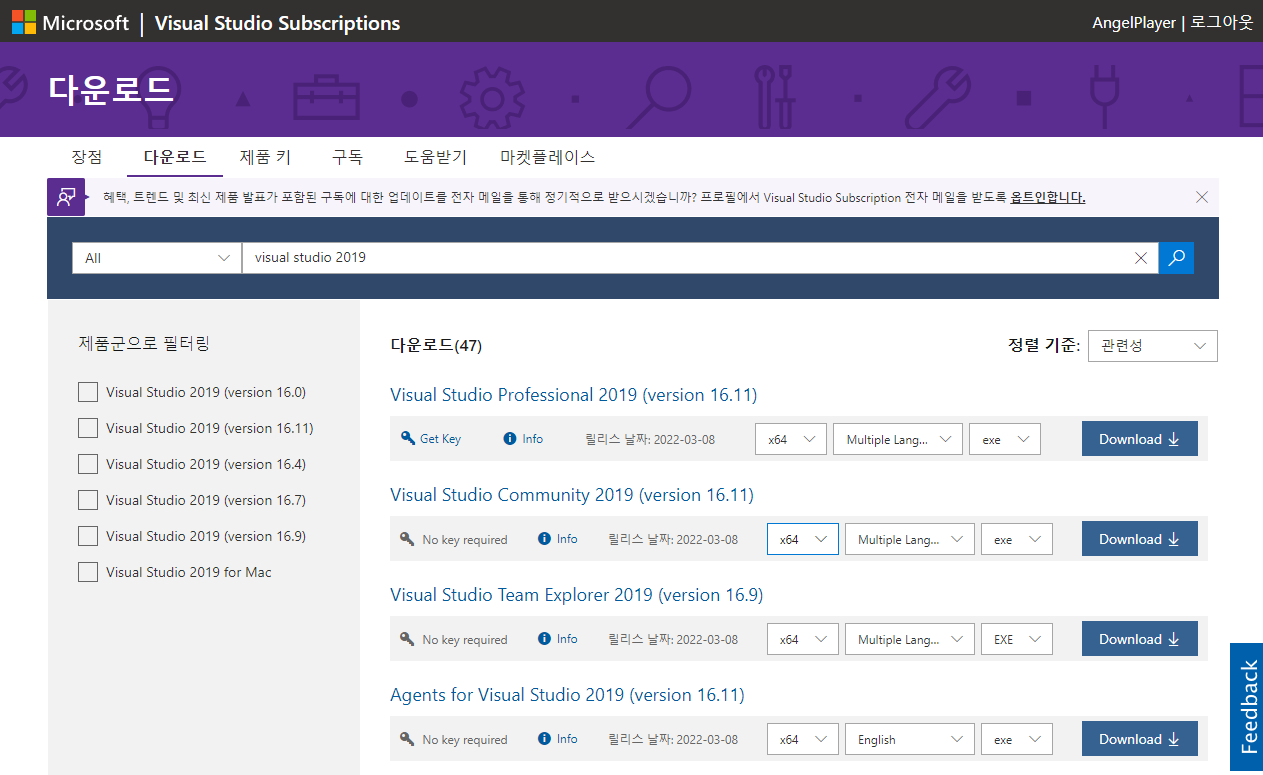Image resolution: width=1263 pixels, height=775 pixels.
Task: Click key icon in Visual Studio Community row
Action: pos(407,538)
